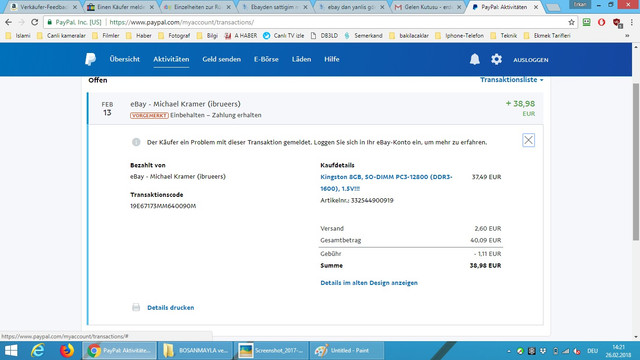Click the DEU language indicator
The height and width of the screenshot is (360, 640).
pos(592,351)
